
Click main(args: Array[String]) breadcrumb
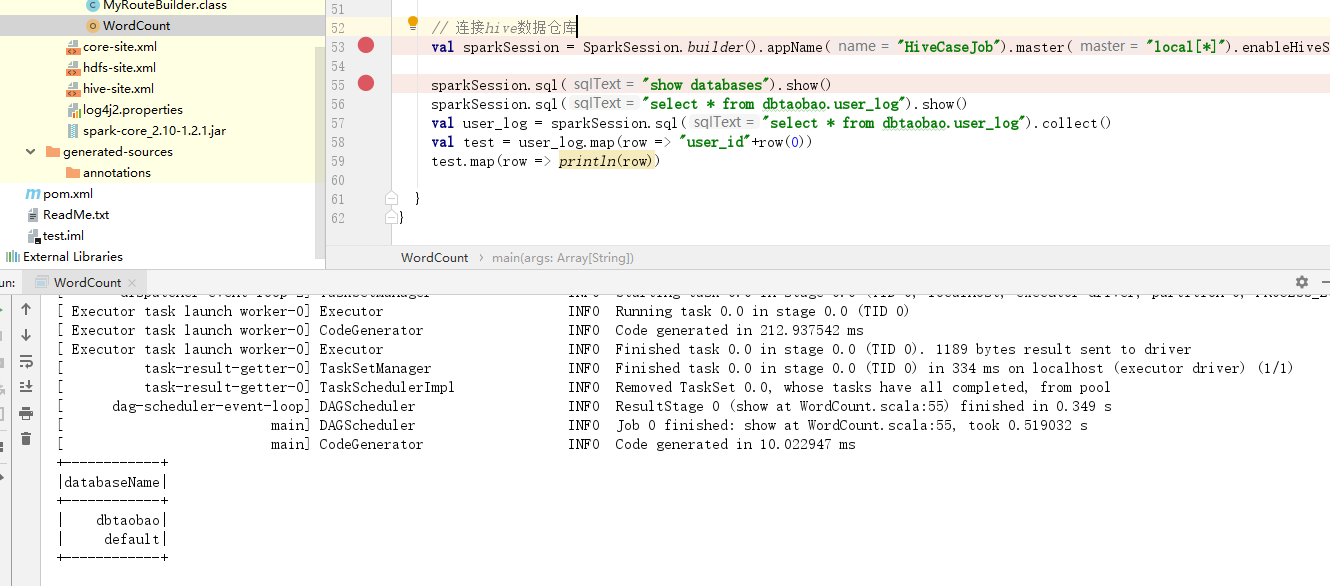pyautogui.click(x=562, y=258)
